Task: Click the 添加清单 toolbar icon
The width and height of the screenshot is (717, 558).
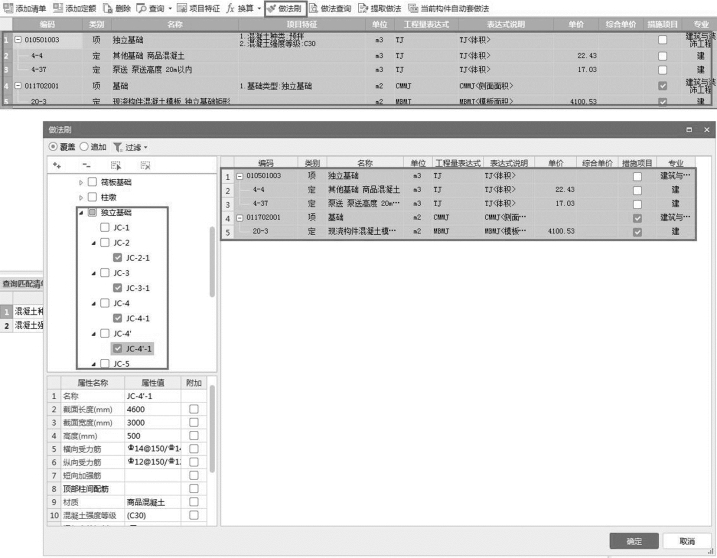Action: [x=8, y=8]
